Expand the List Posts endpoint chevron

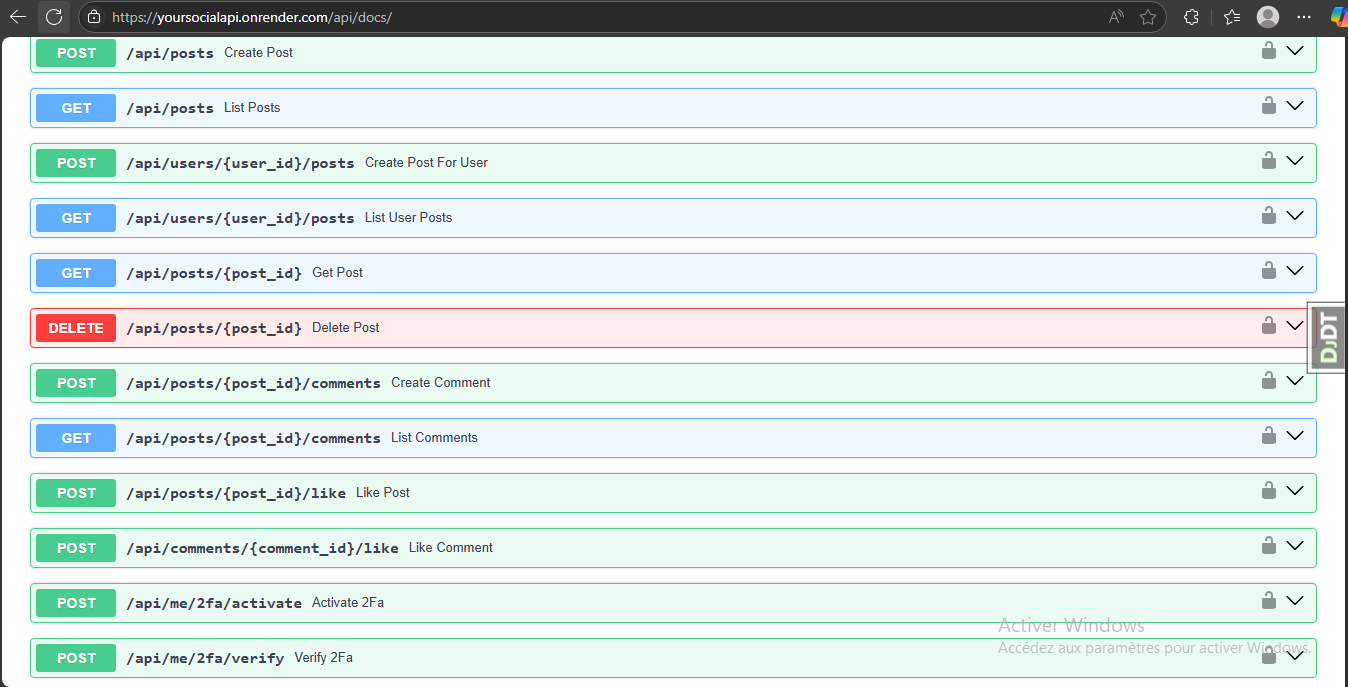(x=1295, y=106)
